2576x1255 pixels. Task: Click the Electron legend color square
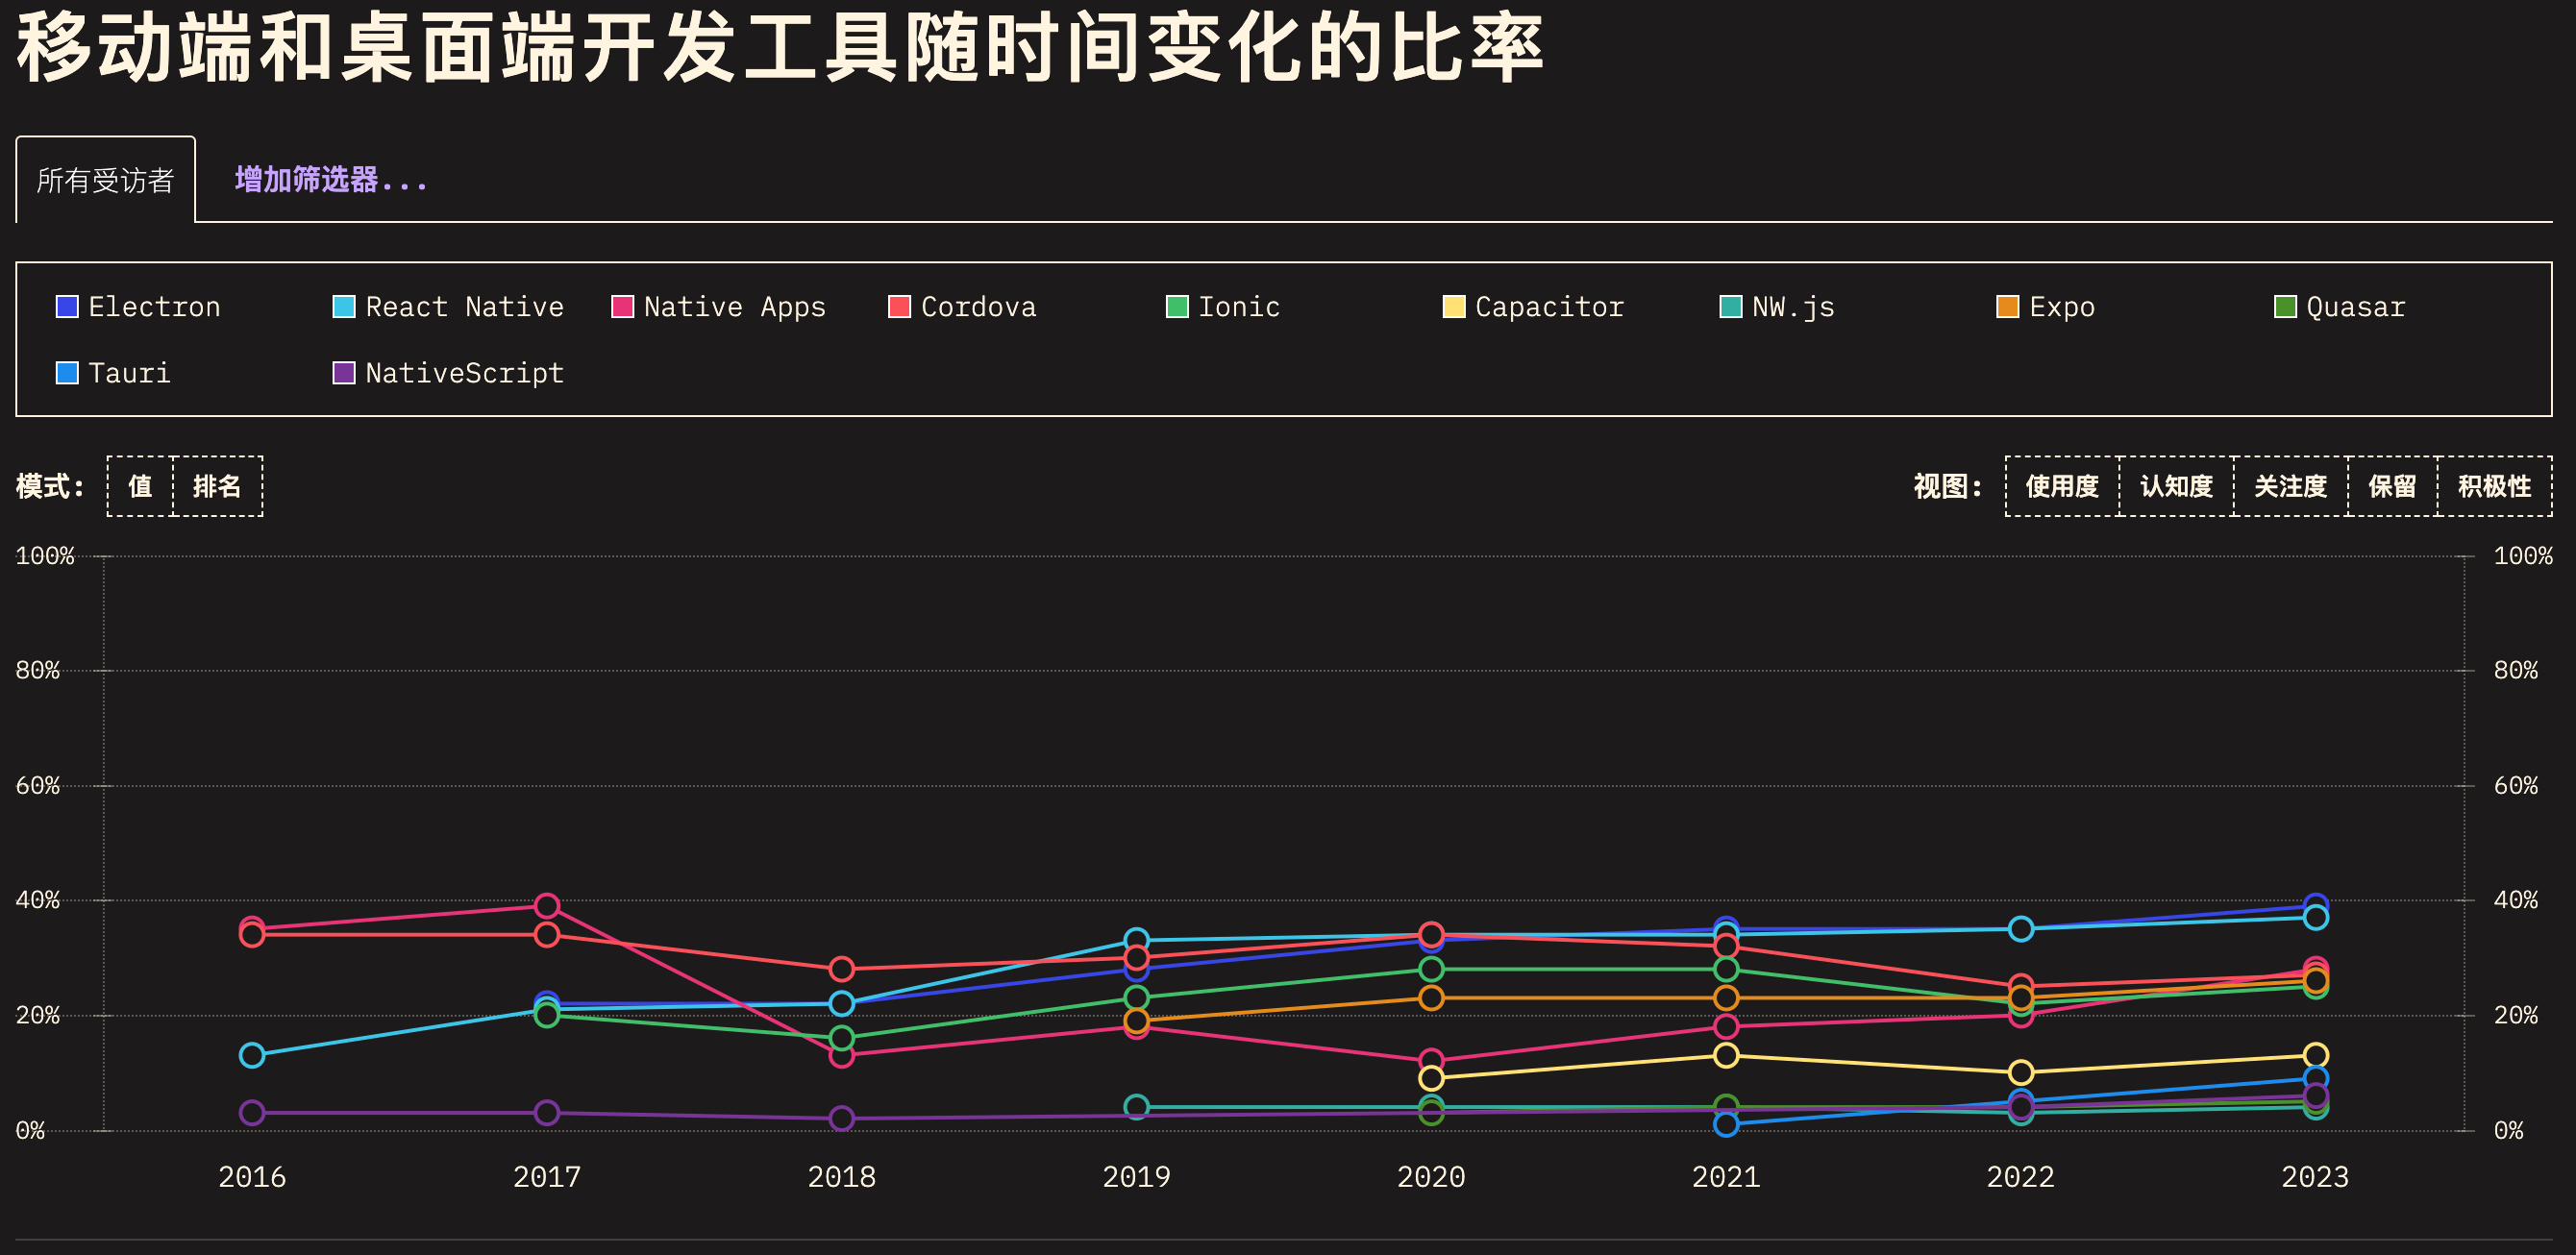67,307
